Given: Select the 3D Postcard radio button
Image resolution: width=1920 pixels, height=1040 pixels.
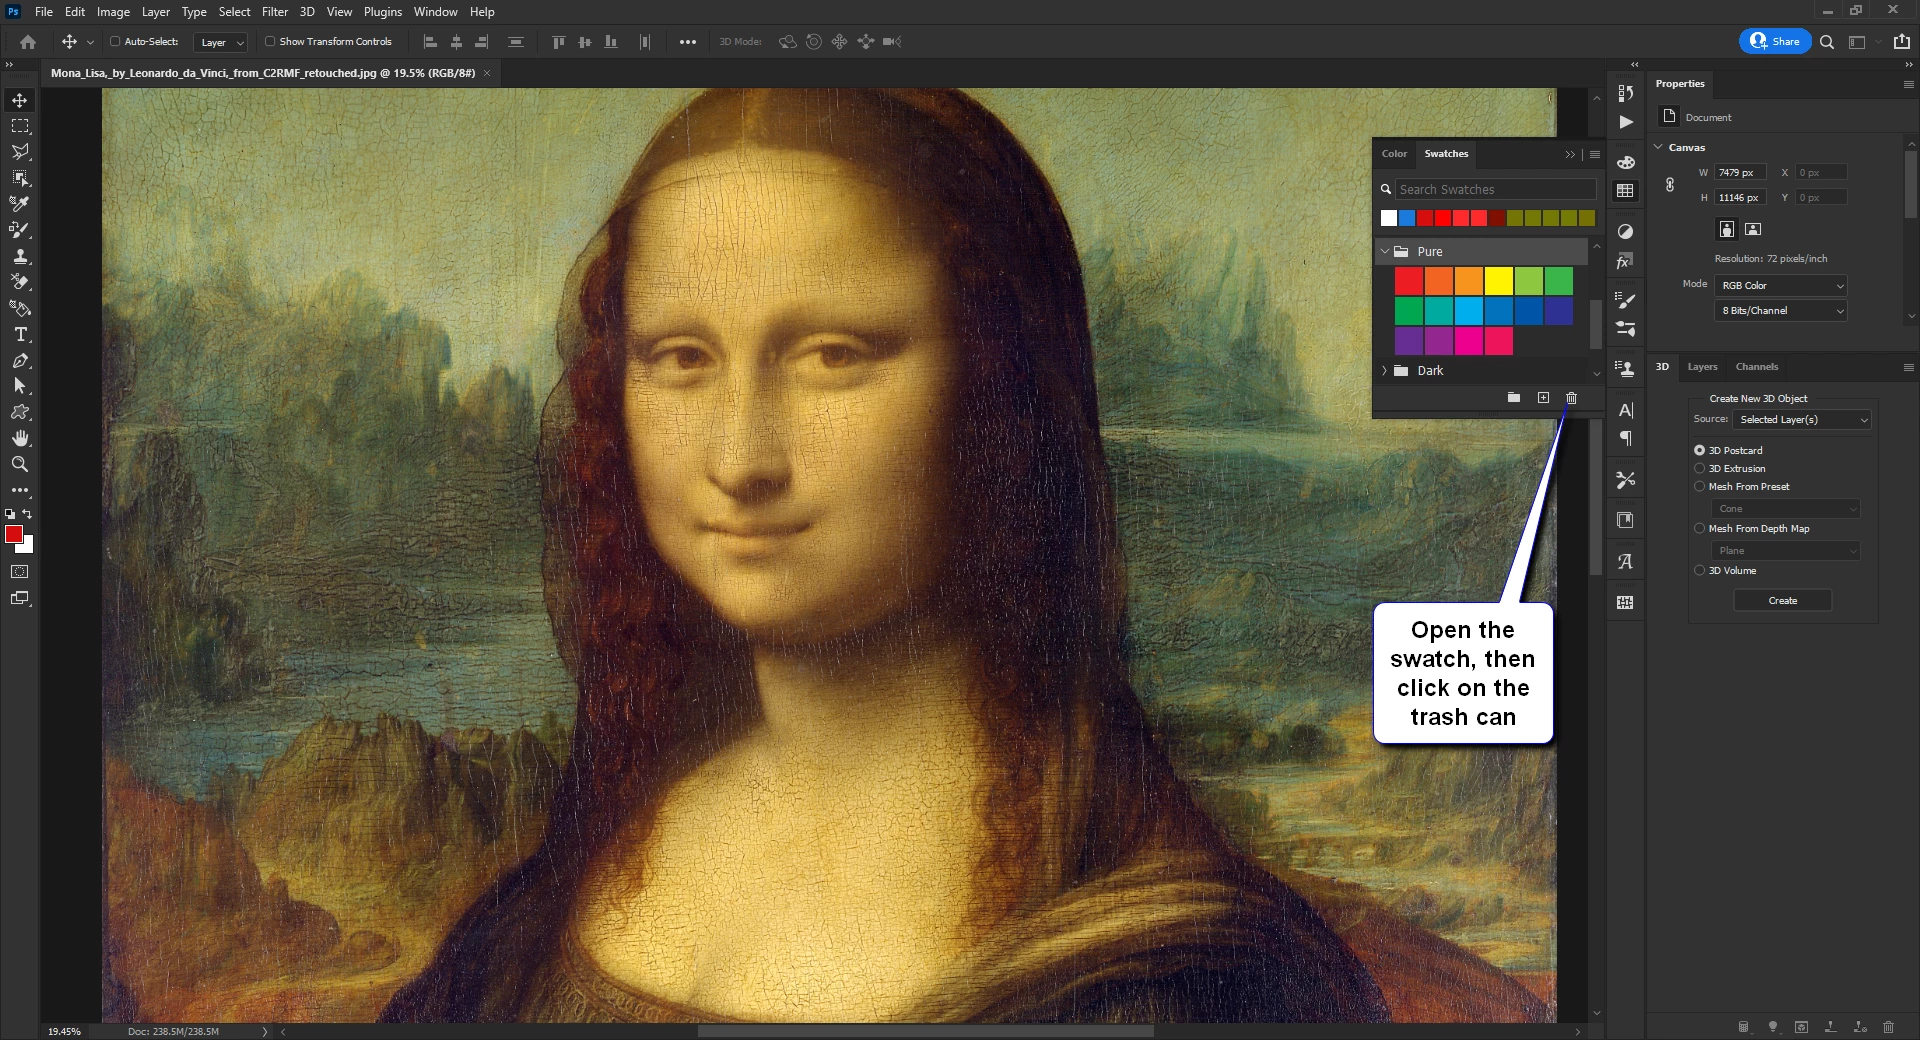Looking at the screenshot, I should [x=1699, y=451].
